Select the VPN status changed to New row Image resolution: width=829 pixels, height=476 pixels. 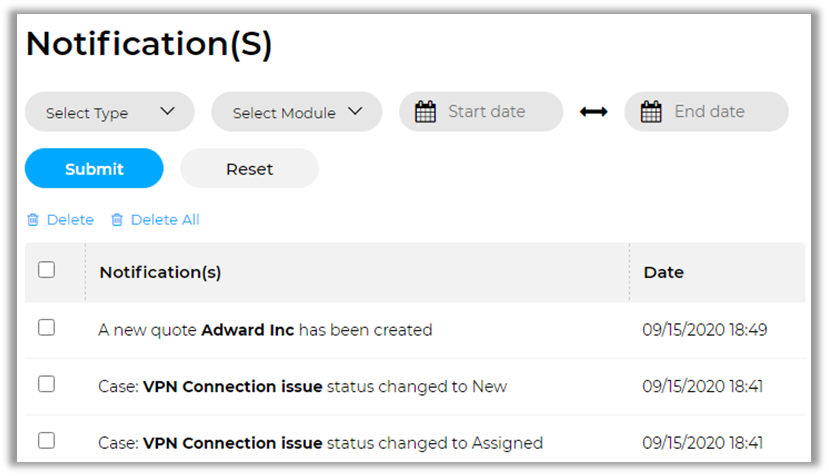46,384
